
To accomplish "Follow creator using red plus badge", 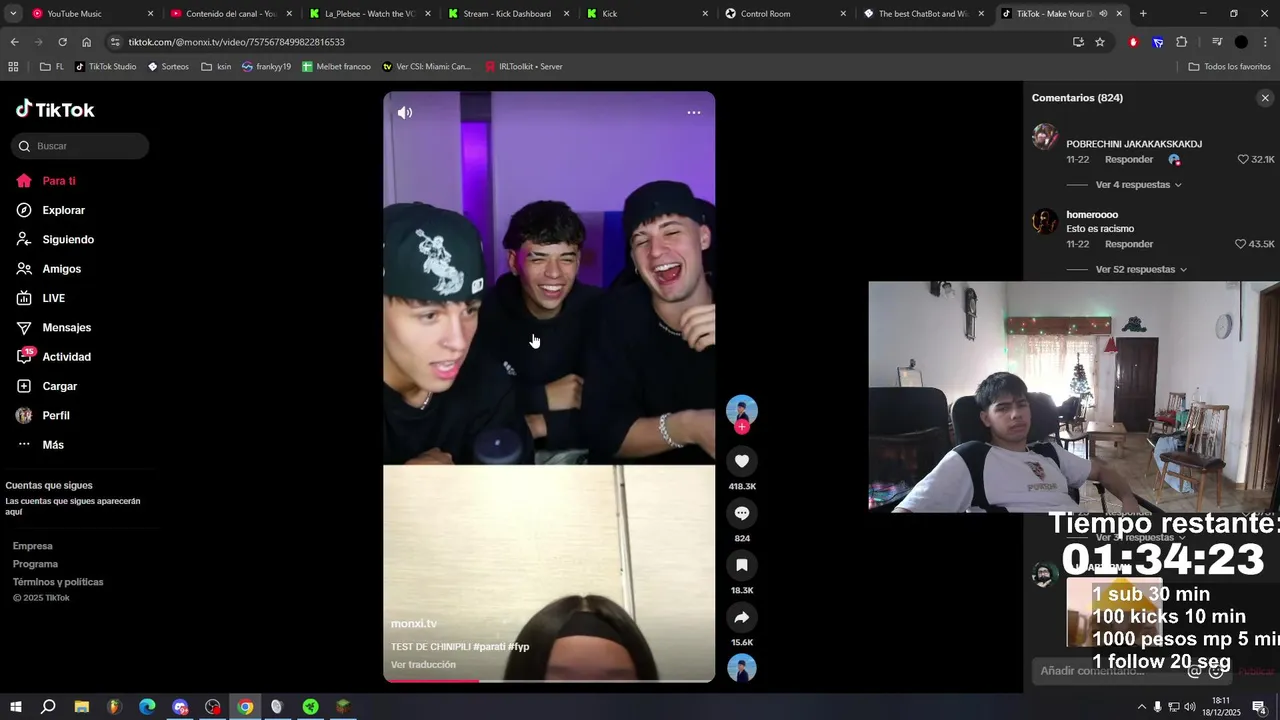I will 742,427.
